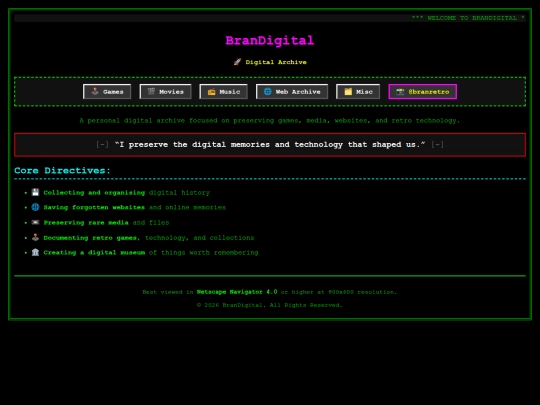Click the personal digital archive description line
Viewport: 540px width, 405px height.
270,121
